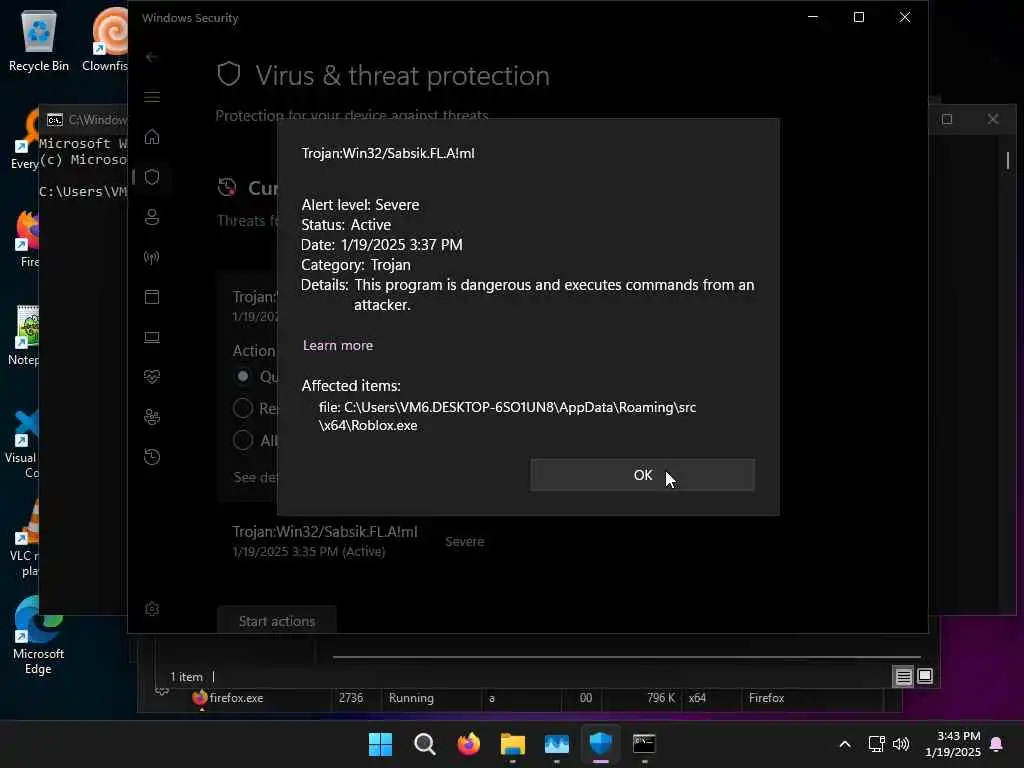This screenshot has width=1024, height=768.
Task: Select the Allow on device radio option
Action: click(243, 440)
